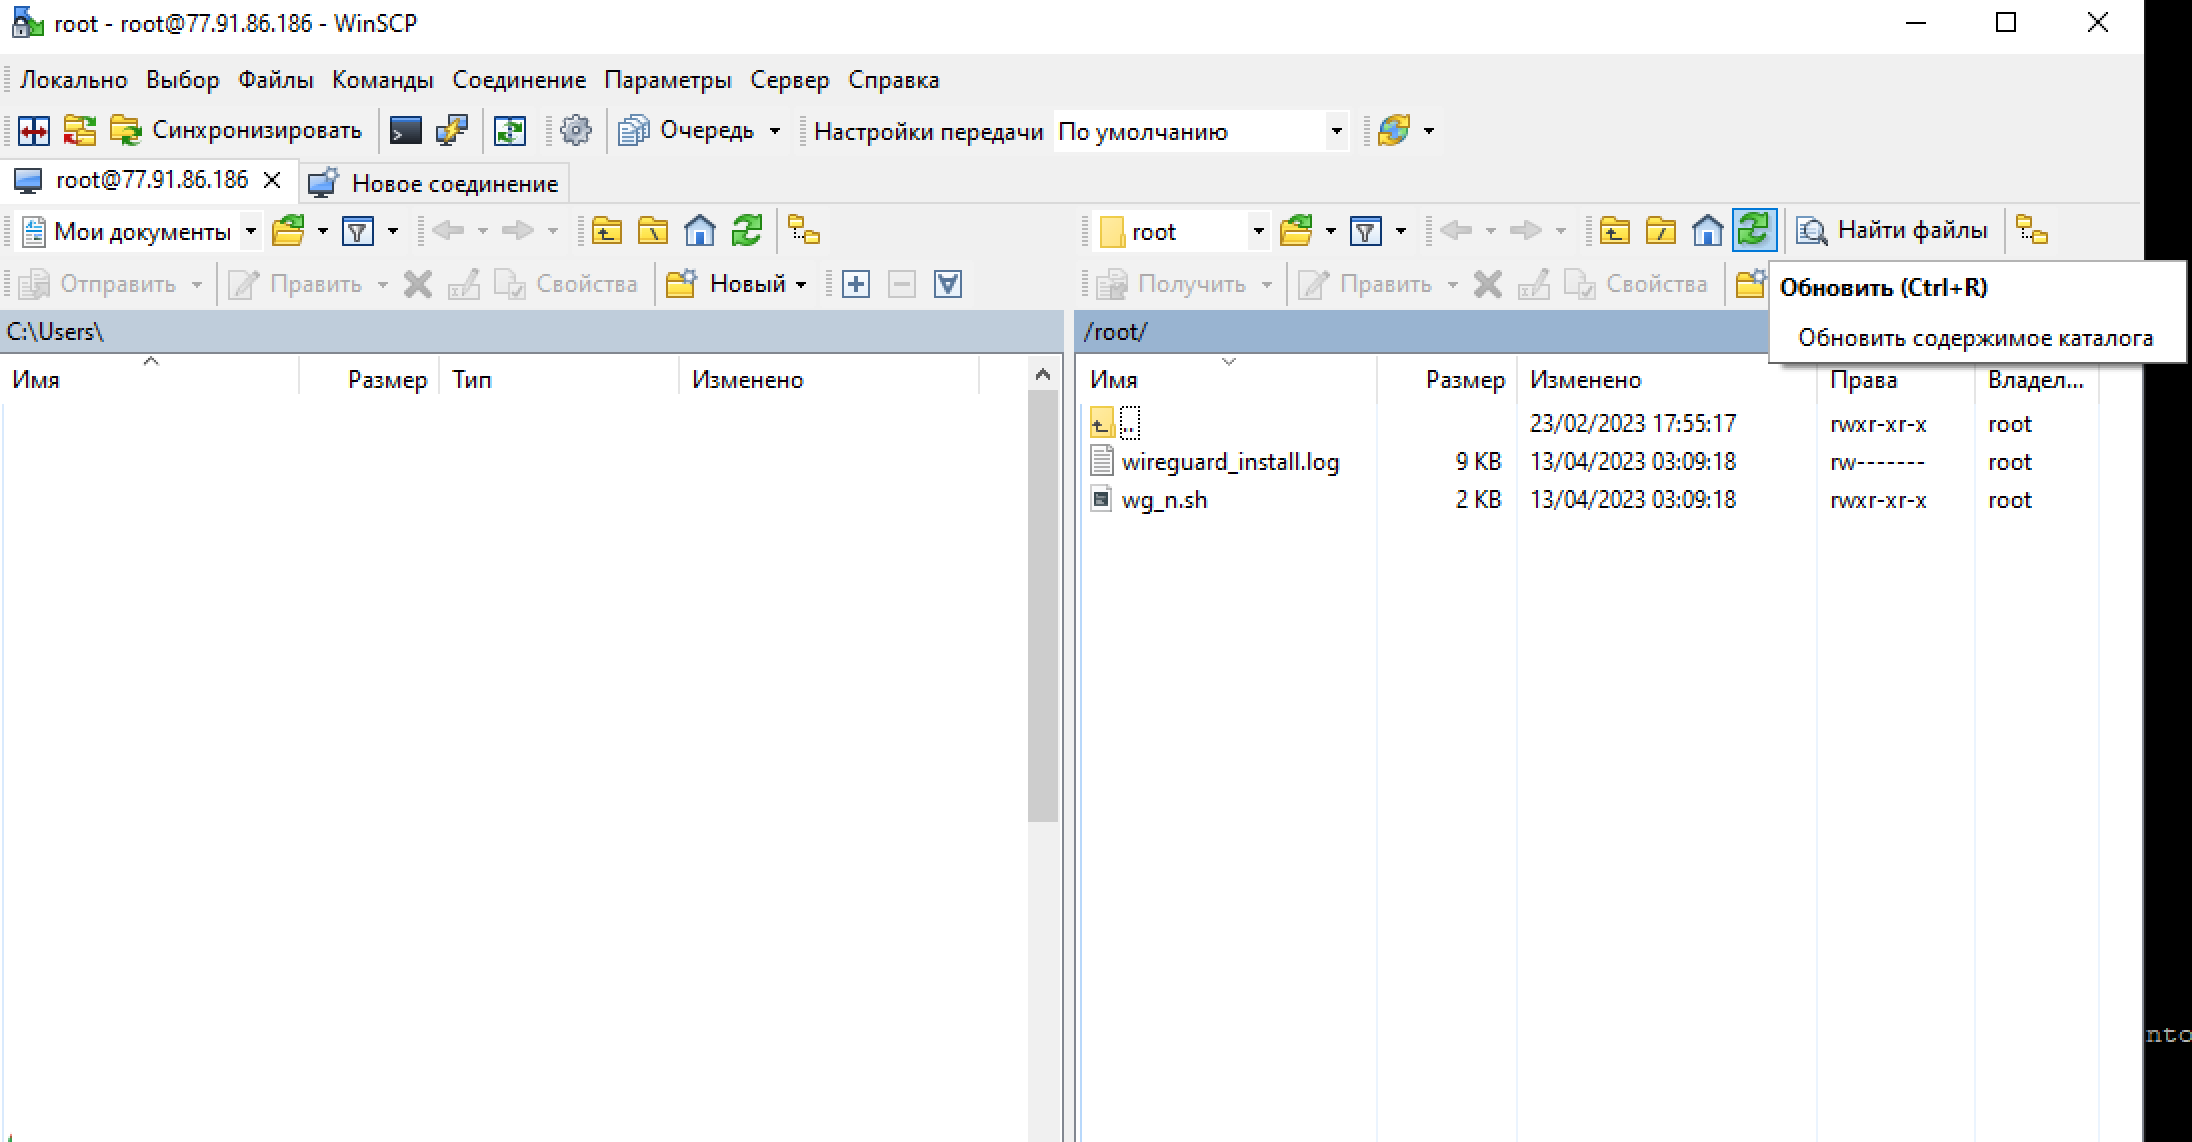Open the terminal console icon
Viewport: 2192px width, 1142px height.
tap(406, 131)
